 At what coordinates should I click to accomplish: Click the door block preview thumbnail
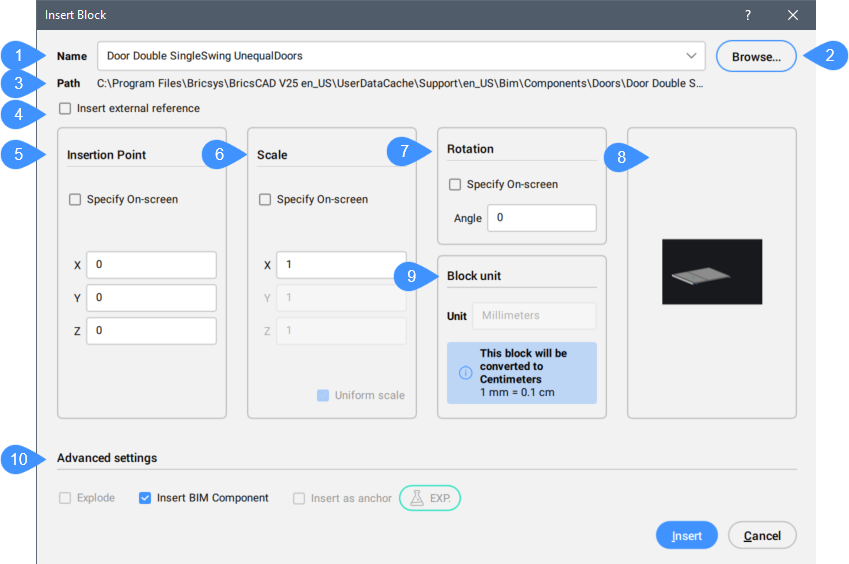[x=712, y=272]
